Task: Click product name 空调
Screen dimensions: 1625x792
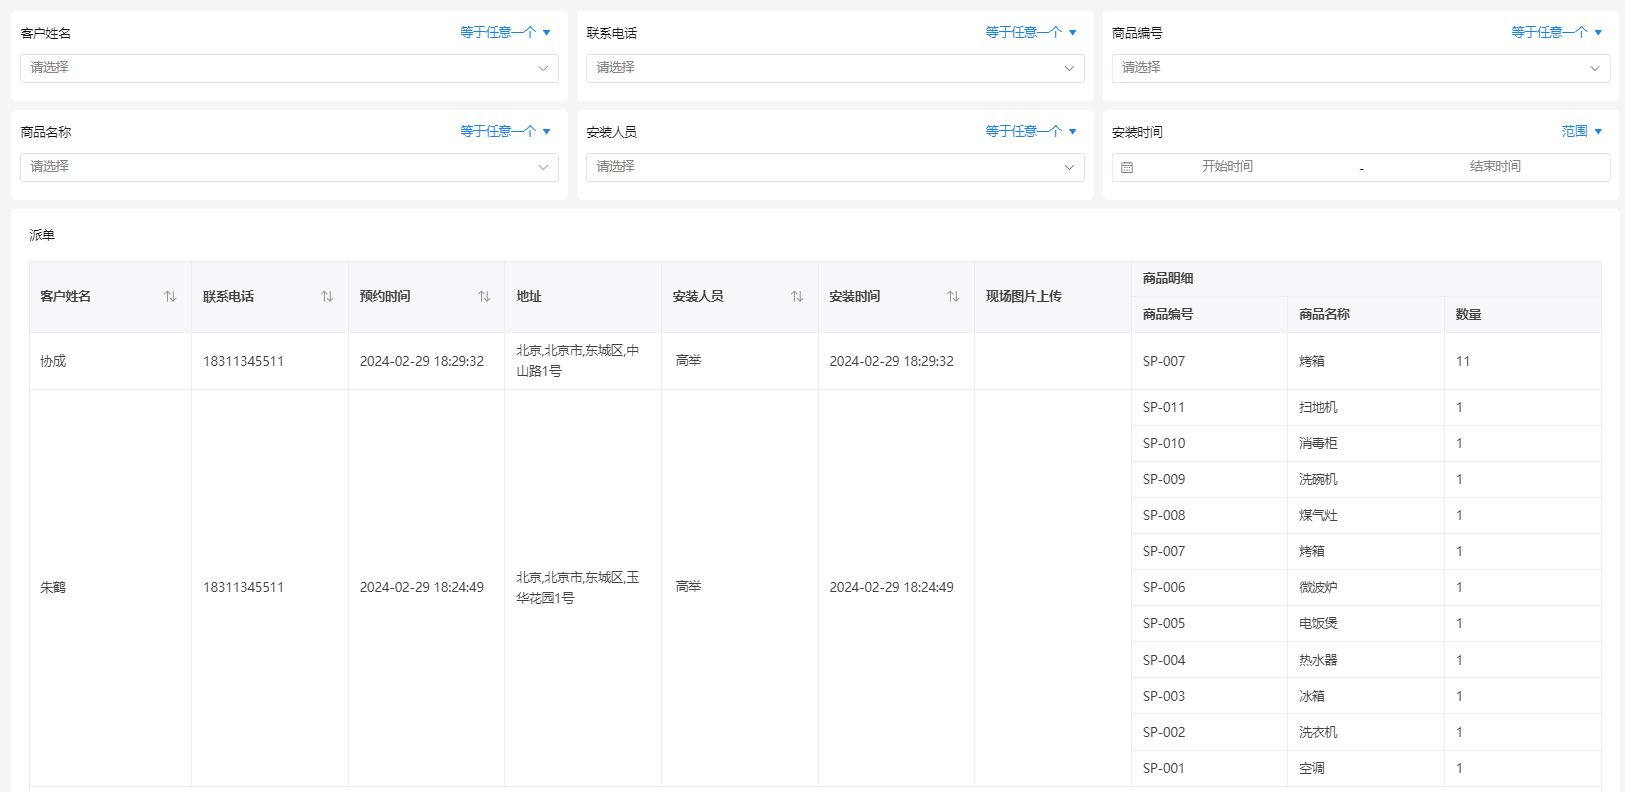Action: 1312,769
